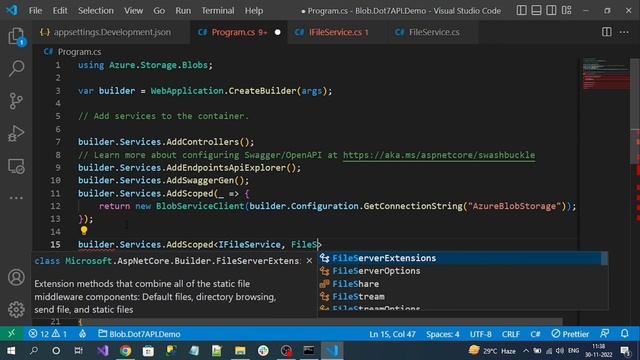Open the File menu

[x=35, y=11]
